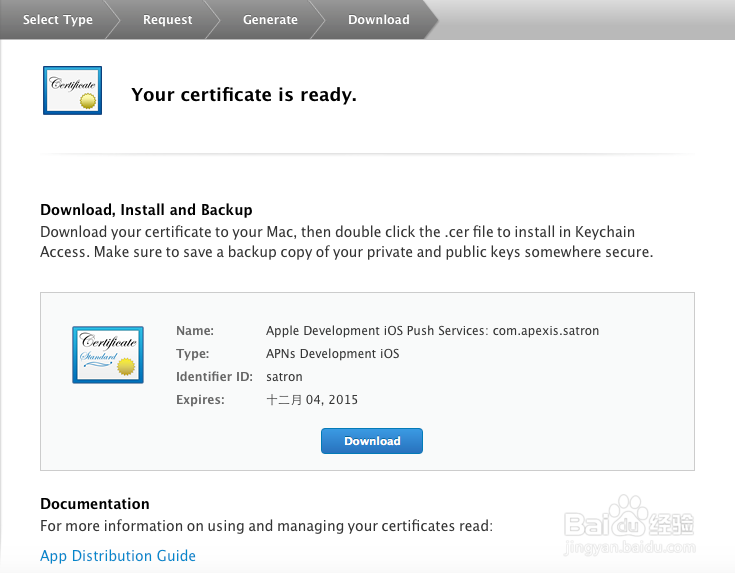Click the Keychain Access instructions paragraph
This screenshot has width=735, height=573.
346,242
